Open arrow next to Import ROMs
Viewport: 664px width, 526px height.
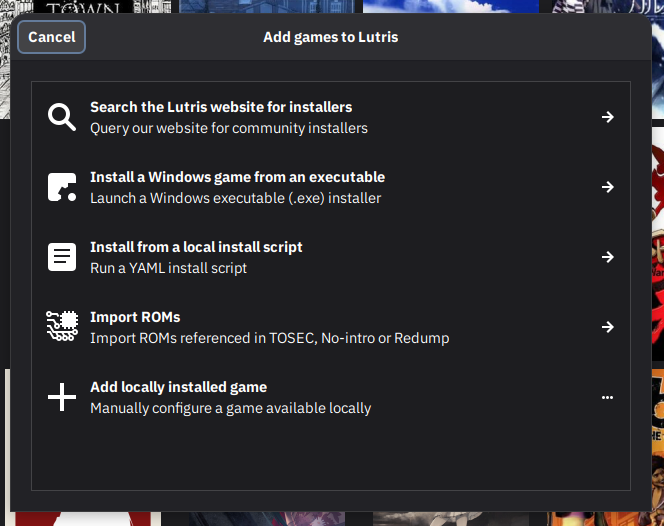coord(608,327)
